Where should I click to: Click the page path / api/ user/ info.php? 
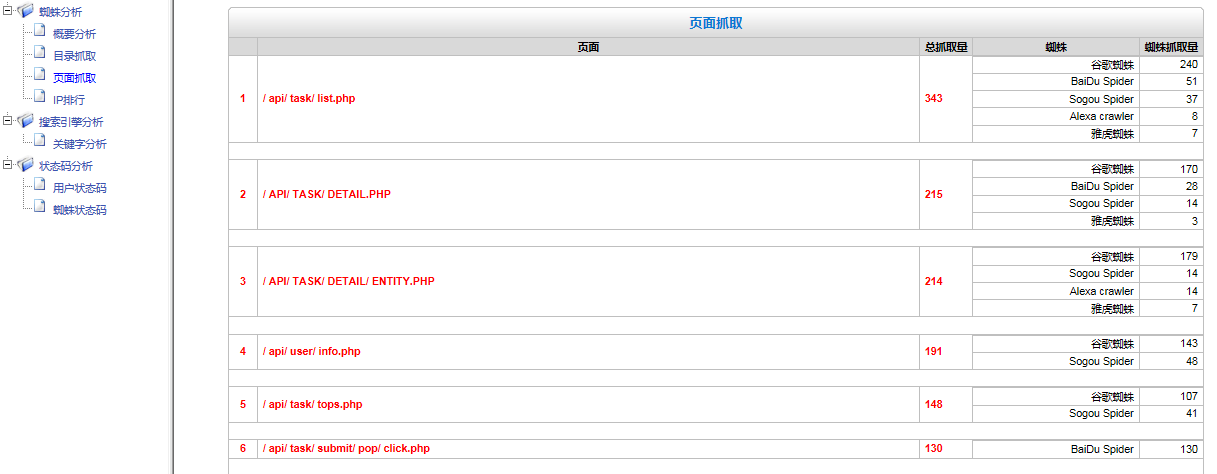click(x=312, y=352)
